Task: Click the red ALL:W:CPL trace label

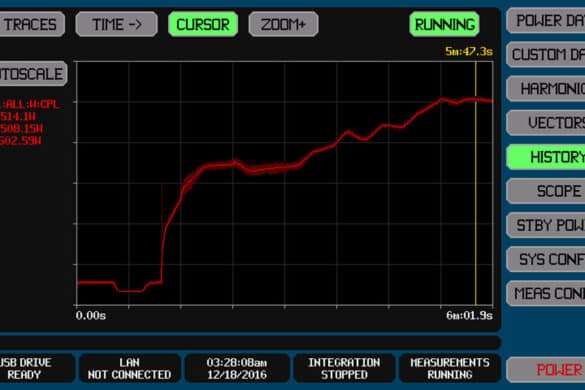Action: (29, 104)
